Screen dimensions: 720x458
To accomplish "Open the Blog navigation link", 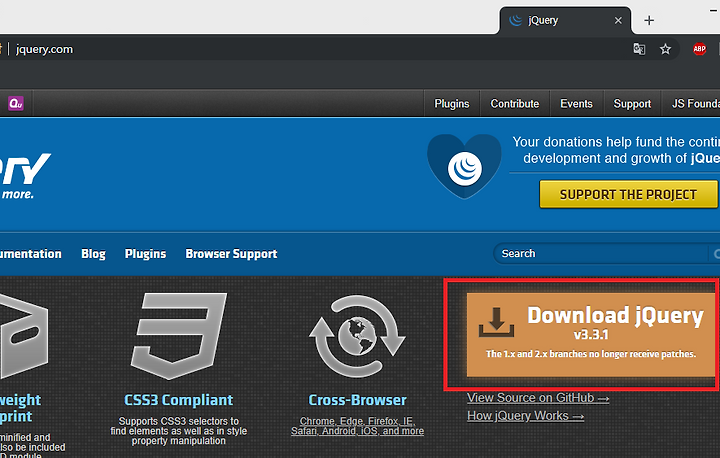I will 93,254.
